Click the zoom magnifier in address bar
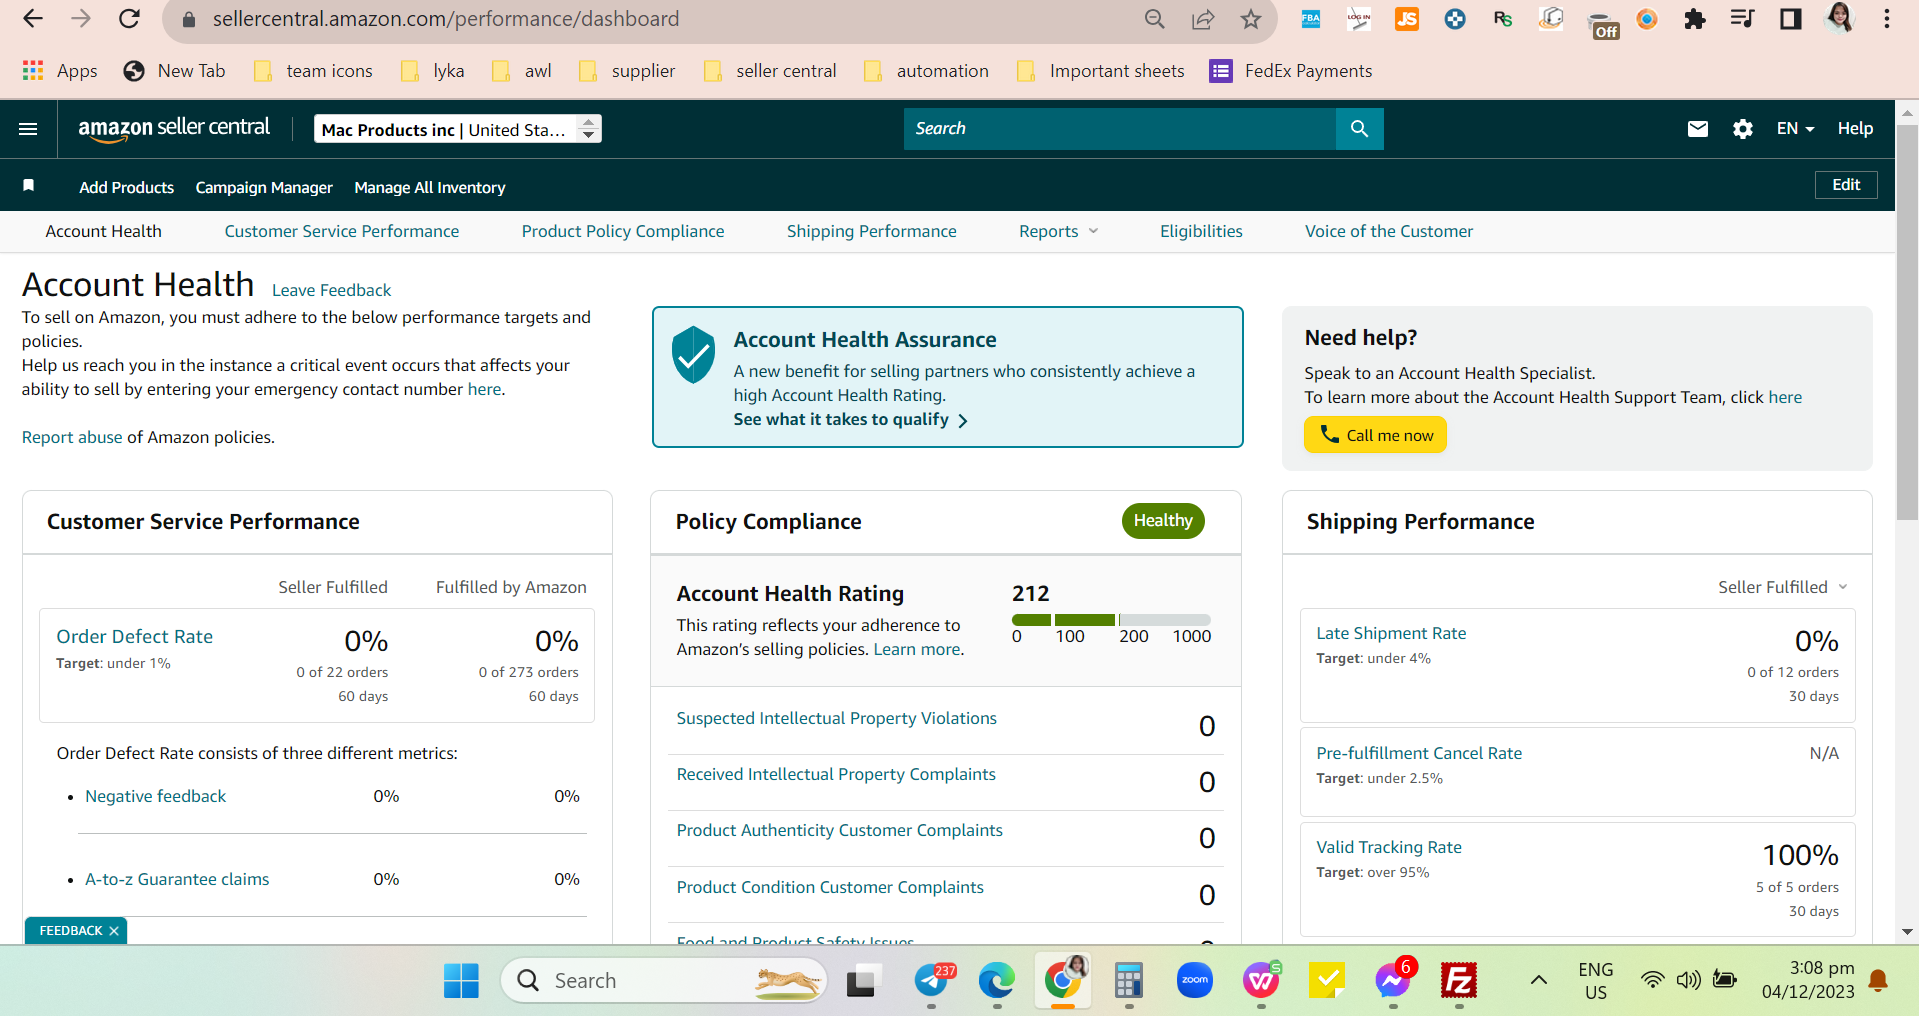This screenshot has height=1016, width=1919. [1155, 19]
